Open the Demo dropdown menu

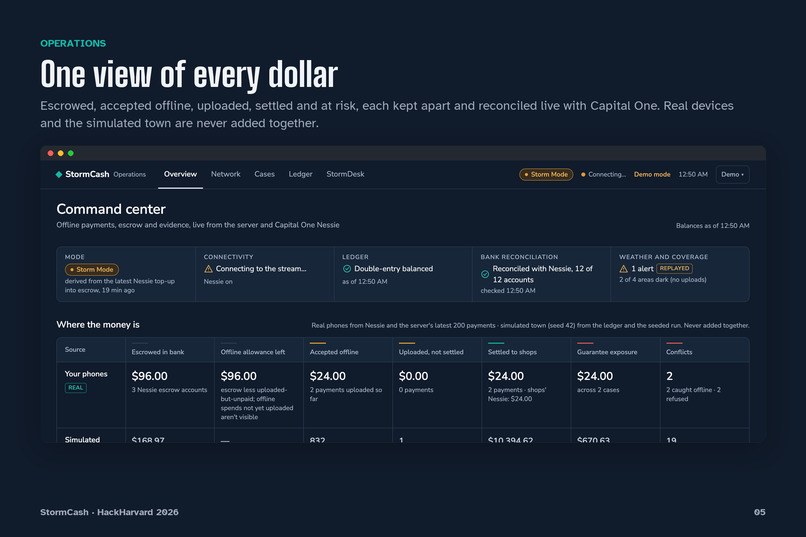[x=732, y=174]
